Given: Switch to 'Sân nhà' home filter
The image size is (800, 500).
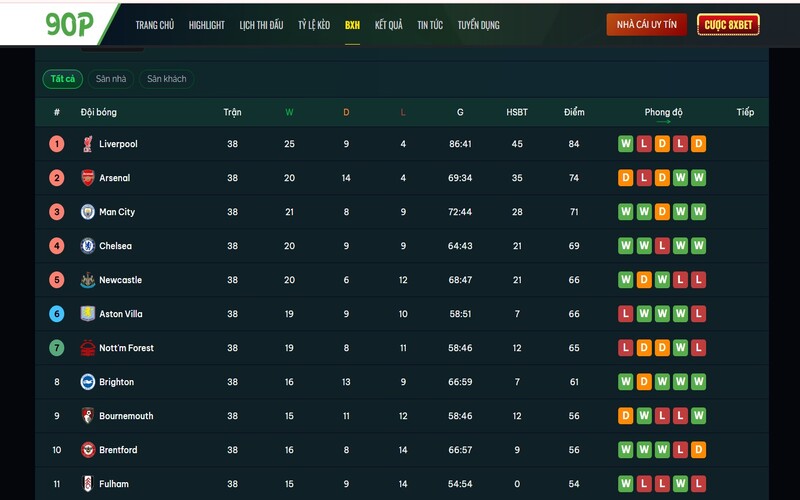Looking at the screenshot, I should point(111,79).
